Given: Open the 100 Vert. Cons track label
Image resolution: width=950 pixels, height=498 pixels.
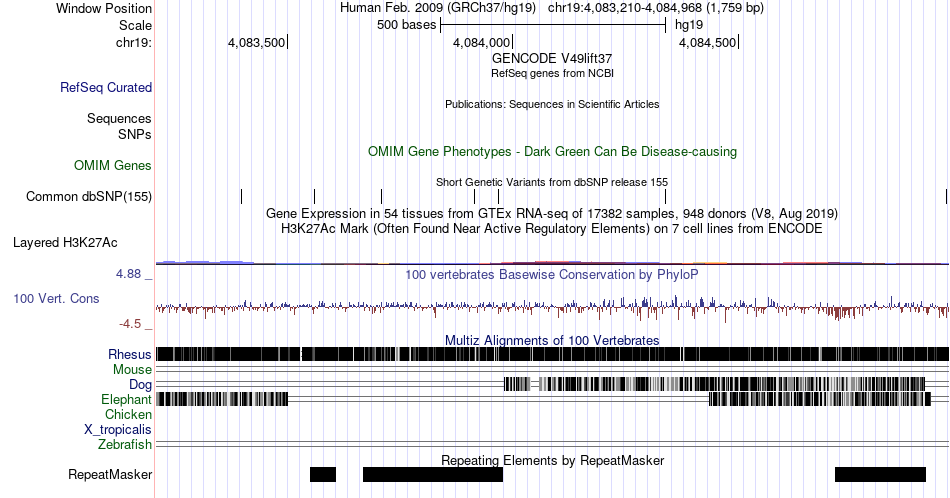Looking at the screenshot, I should (x=56, y=298).
